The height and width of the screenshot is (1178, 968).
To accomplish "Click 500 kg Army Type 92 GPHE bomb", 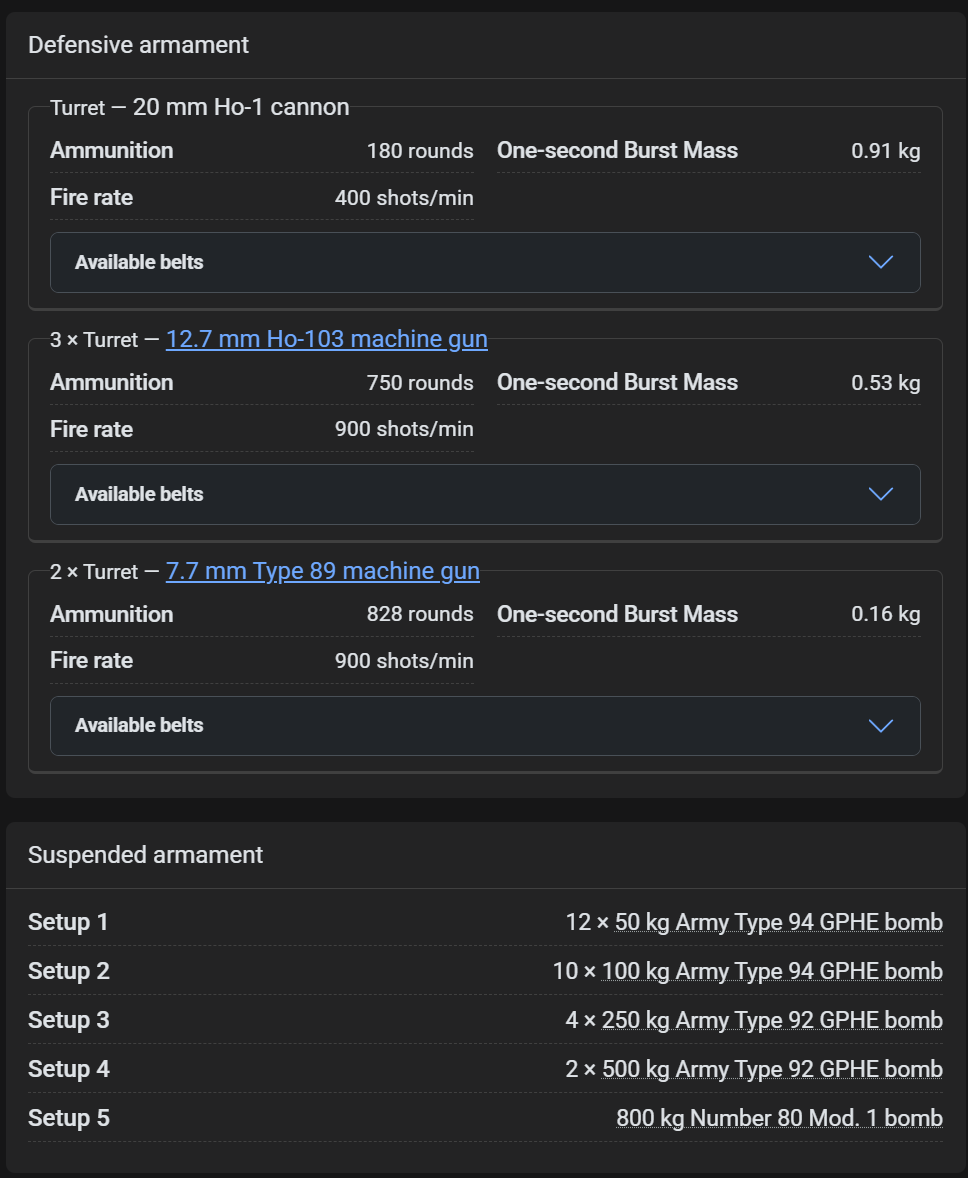I will point(772,1068).
